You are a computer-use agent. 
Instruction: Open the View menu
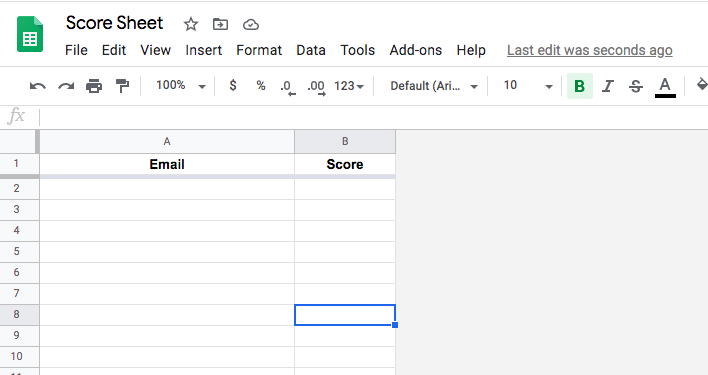pos(155,50)
